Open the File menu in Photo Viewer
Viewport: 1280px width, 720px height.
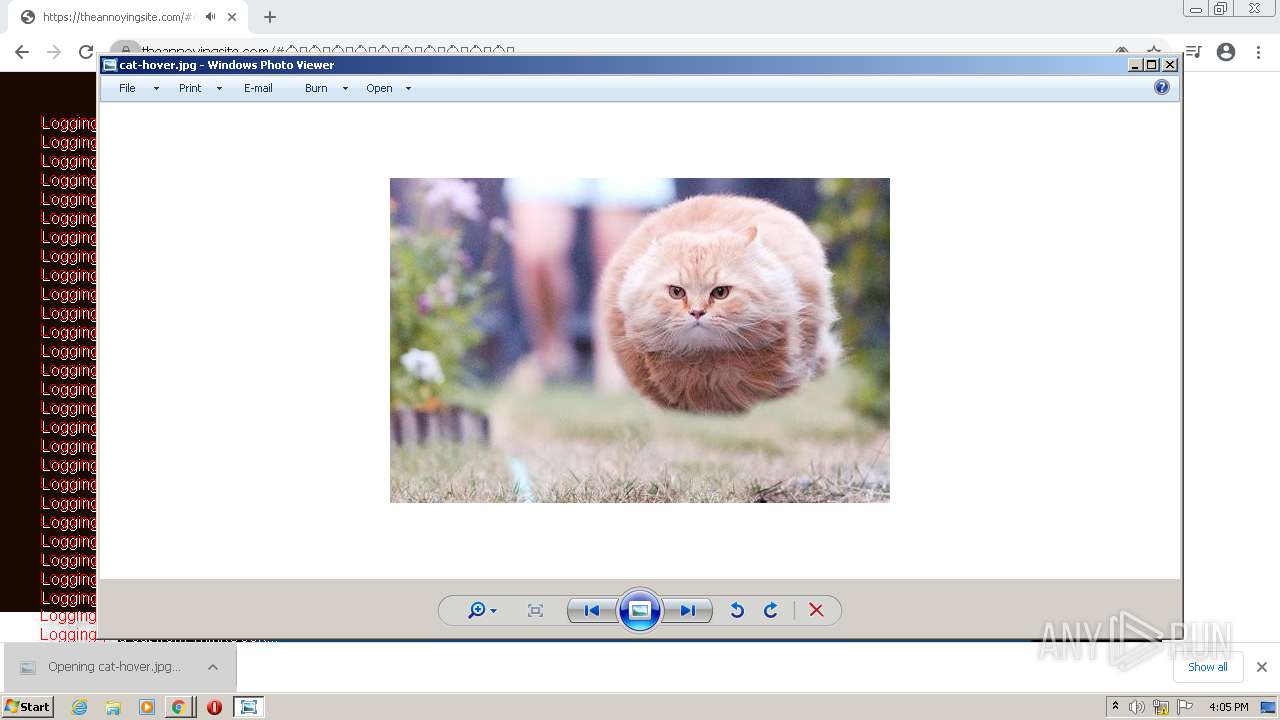tap(127, 88)
